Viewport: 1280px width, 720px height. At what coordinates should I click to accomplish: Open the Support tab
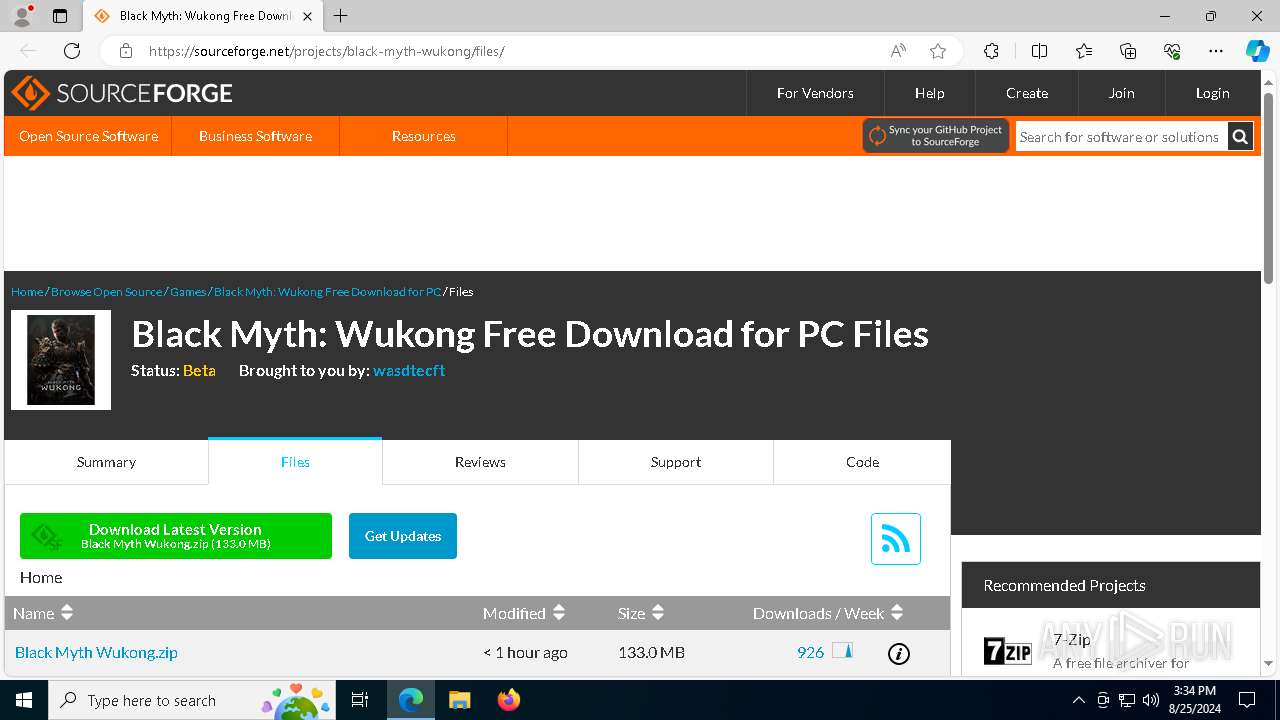click(676, 462)
